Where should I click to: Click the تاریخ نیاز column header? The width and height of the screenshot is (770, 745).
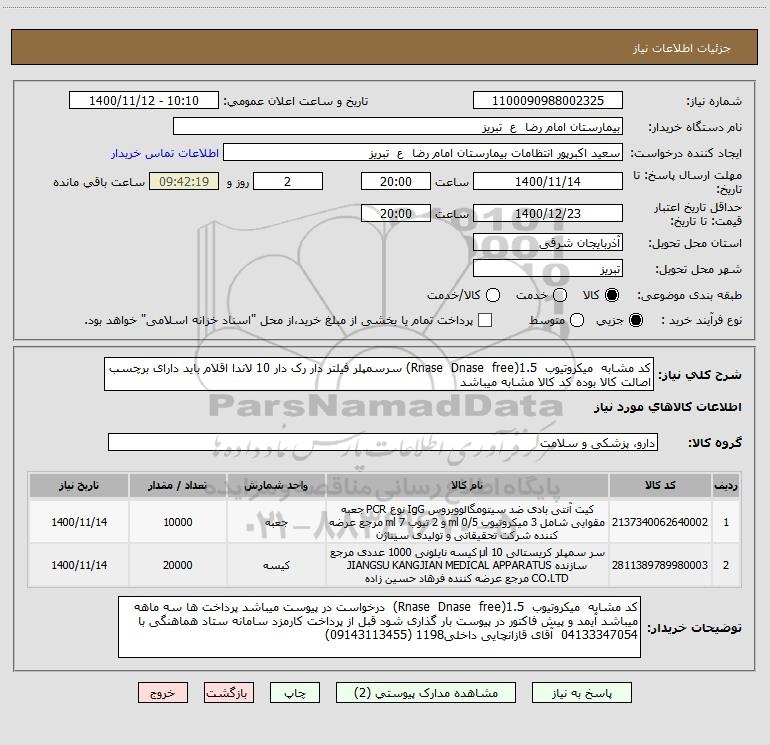click(79, 485)
